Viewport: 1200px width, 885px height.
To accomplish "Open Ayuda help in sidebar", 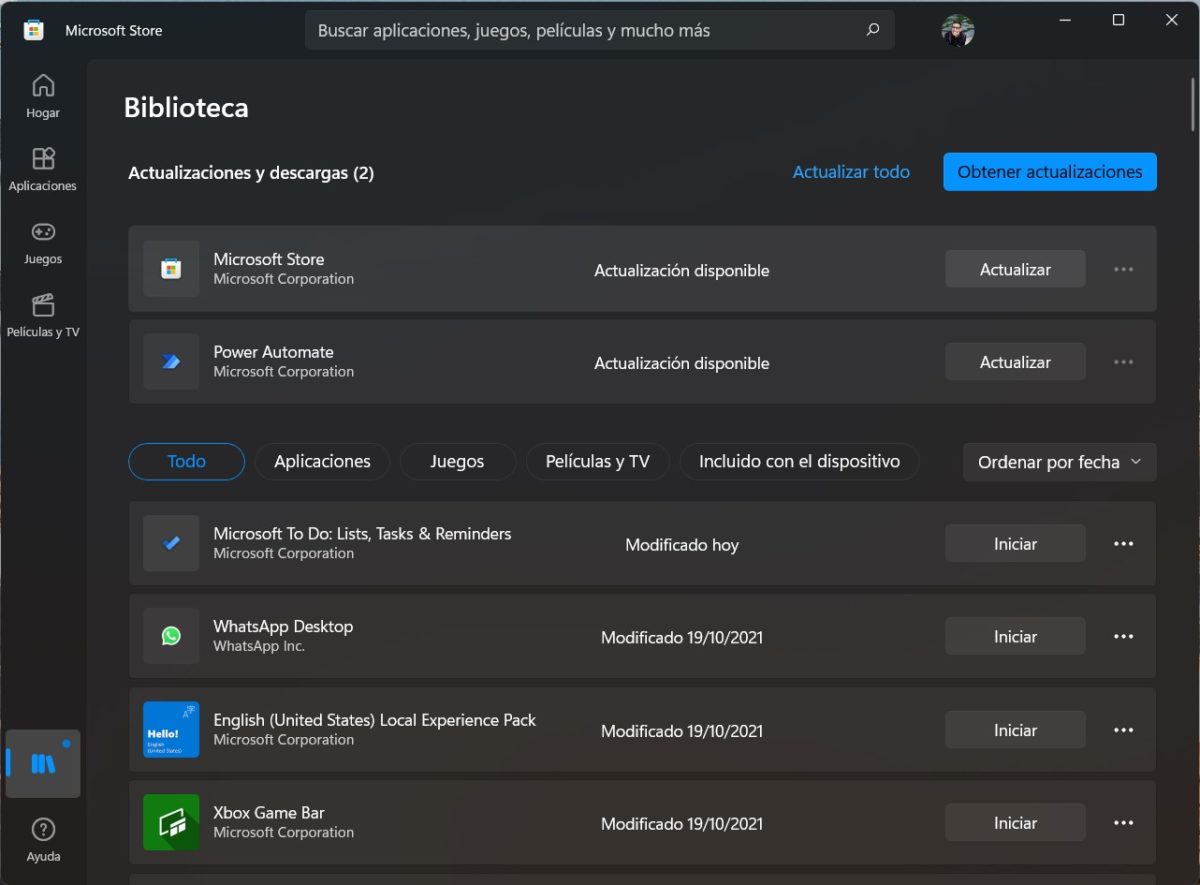I will [x=43, y=839].
